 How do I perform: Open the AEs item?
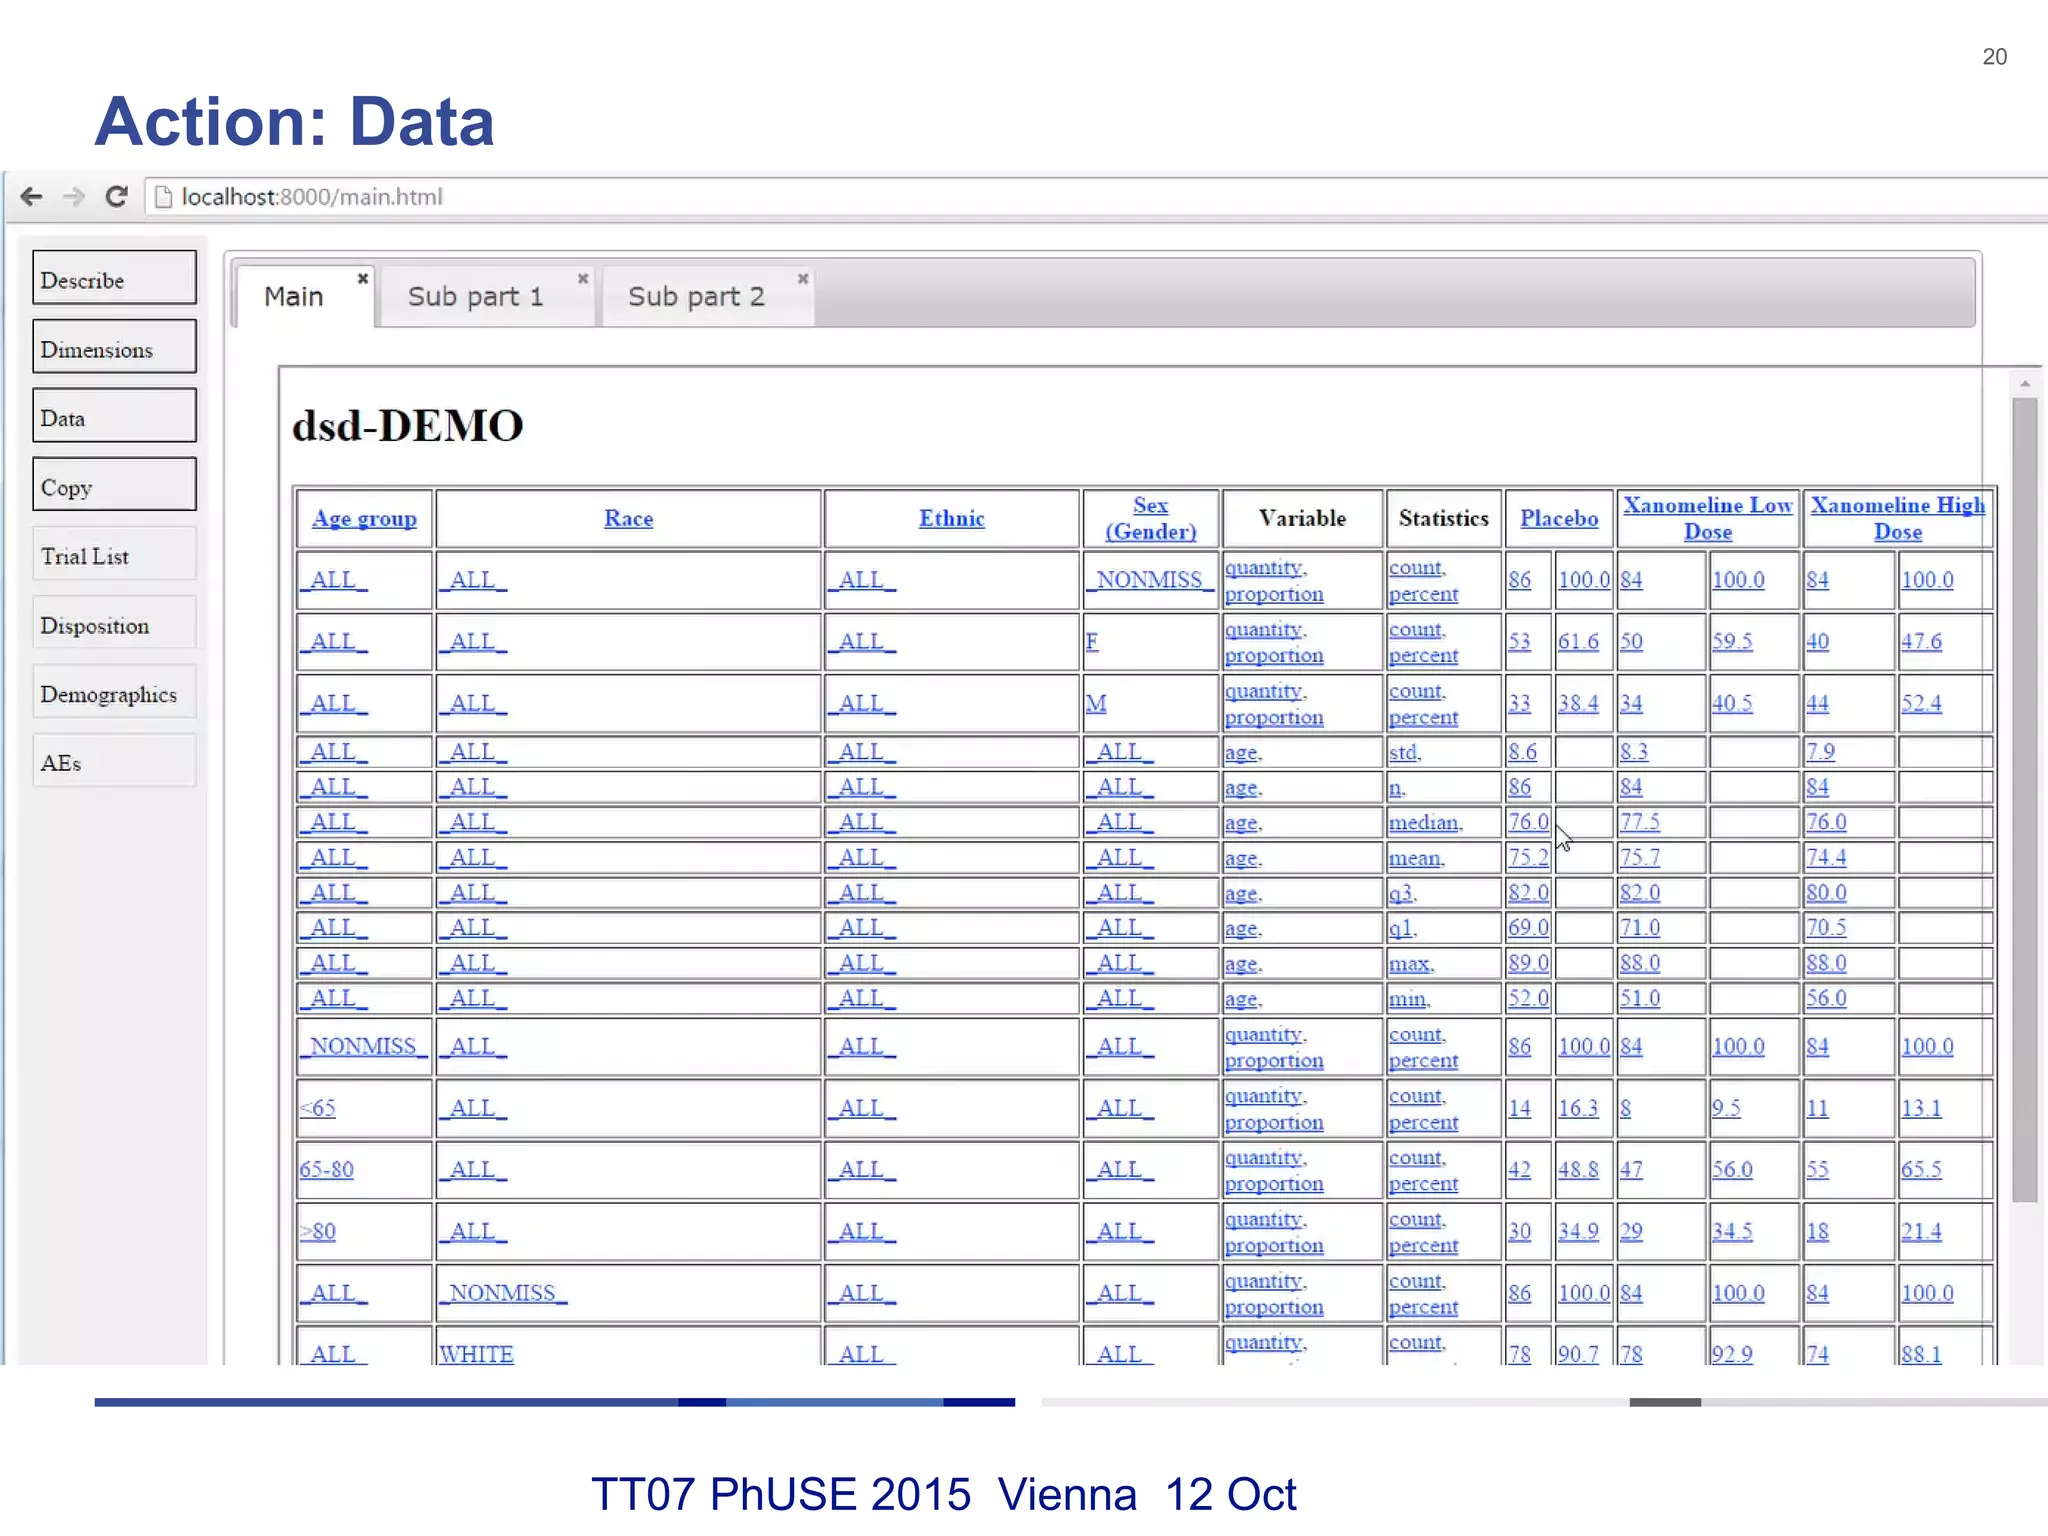tap(114, 762)
